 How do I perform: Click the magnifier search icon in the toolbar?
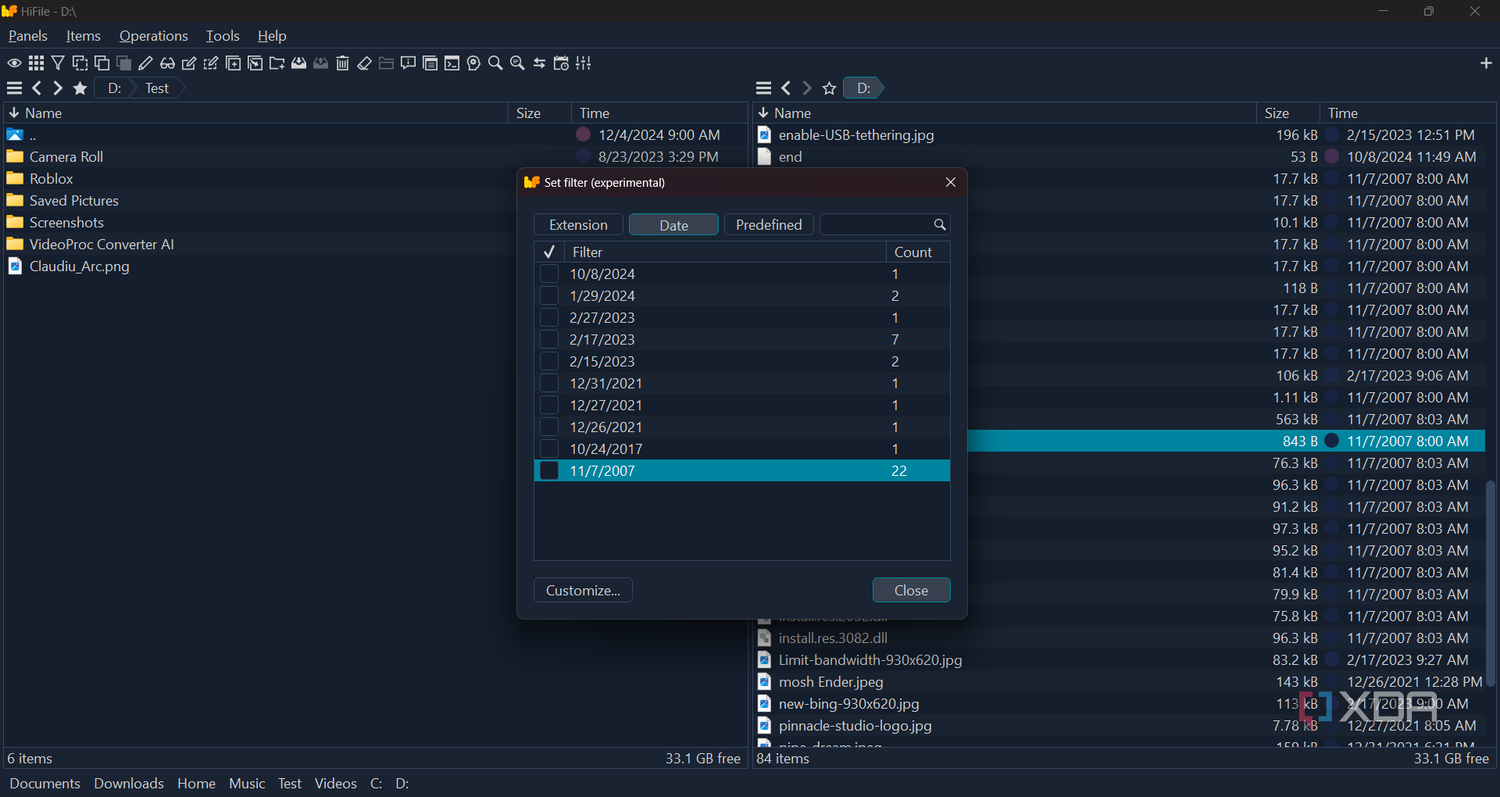coord(495,63)
